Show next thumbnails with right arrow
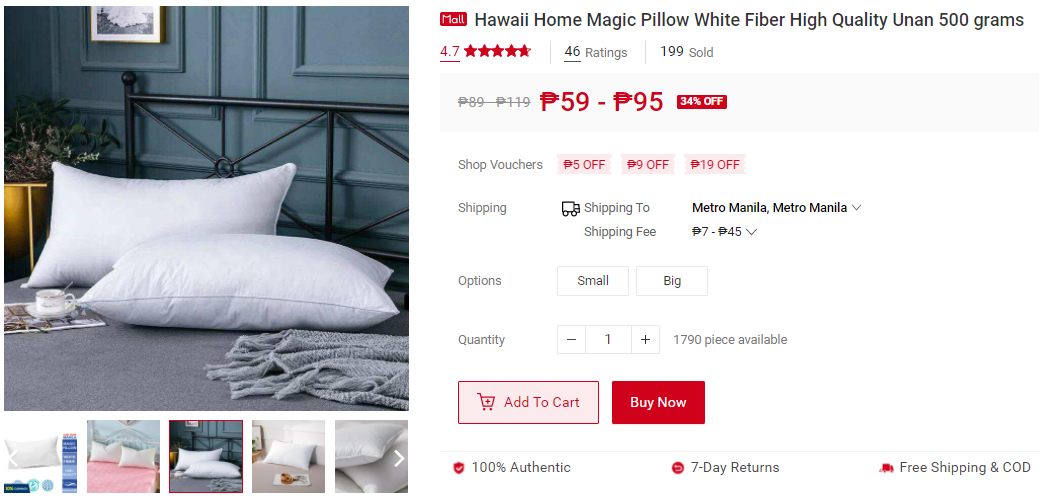The image size is (1042, 501). [399, 458]
